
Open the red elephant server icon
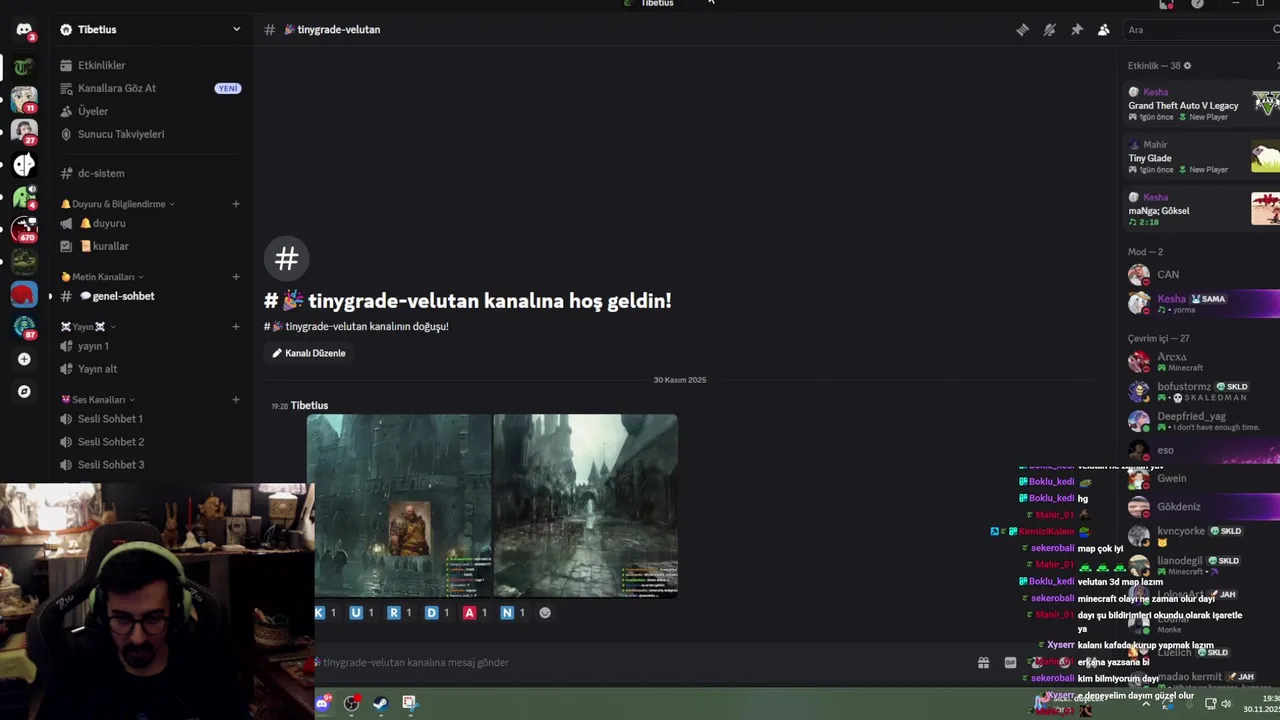pyautogui.click(x=24, y=294)
